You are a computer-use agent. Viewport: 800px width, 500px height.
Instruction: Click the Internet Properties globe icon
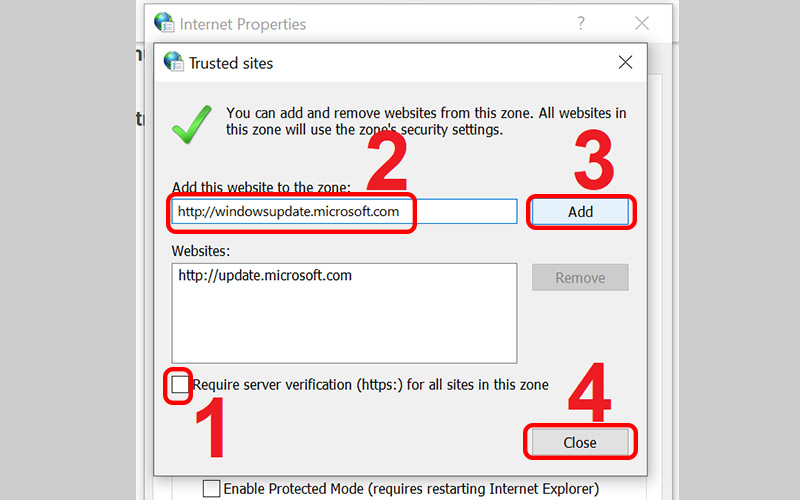(164, 22)
